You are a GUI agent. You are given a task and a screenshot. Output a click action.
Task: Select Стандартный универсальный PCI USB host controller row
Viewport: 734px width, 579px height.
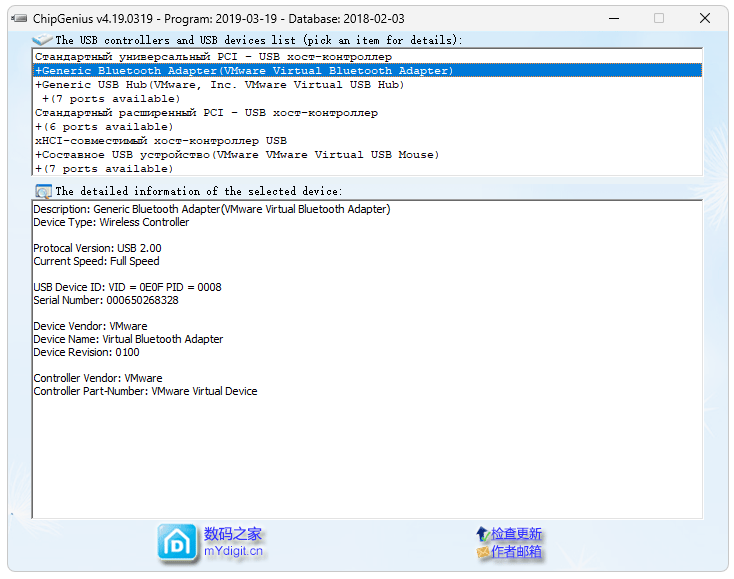[367, 57]
